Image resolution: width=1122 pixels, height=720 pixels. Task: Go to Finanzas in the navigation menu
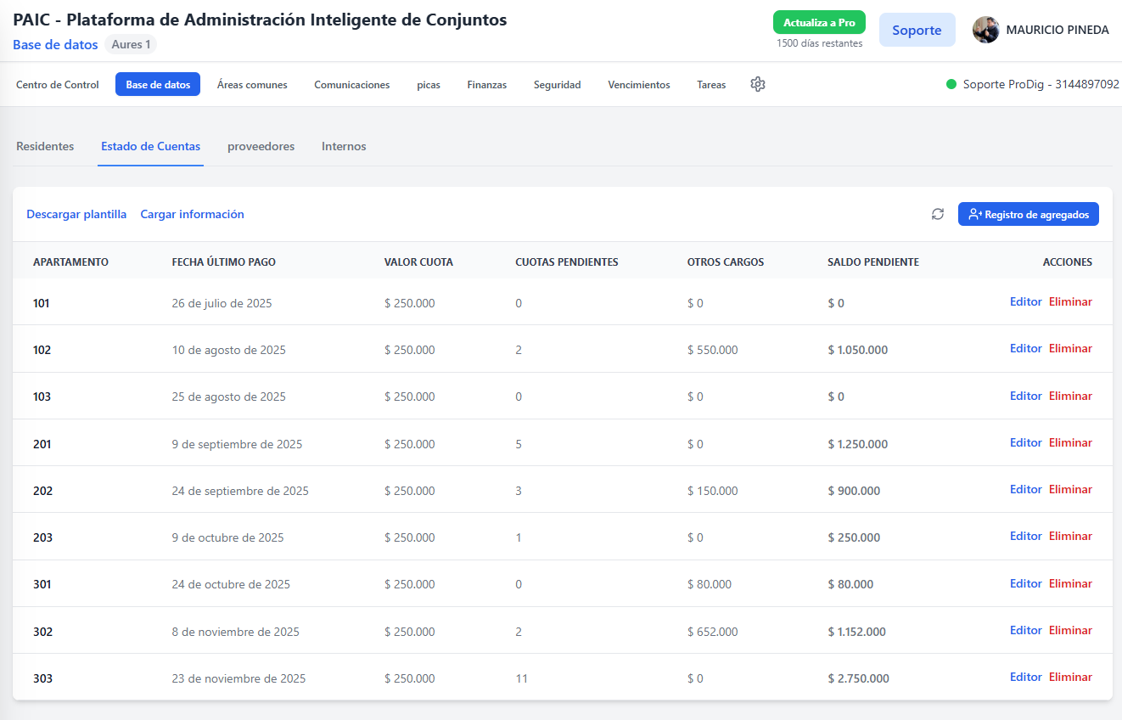pyautogui.click(x=487, y=85)
